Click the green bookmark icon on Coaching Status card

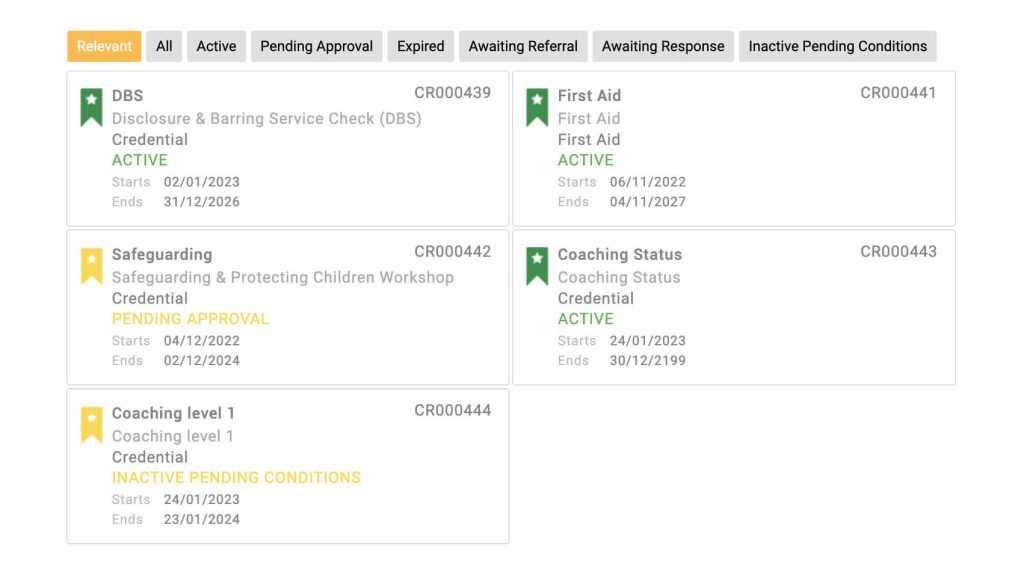coord(537,266)
